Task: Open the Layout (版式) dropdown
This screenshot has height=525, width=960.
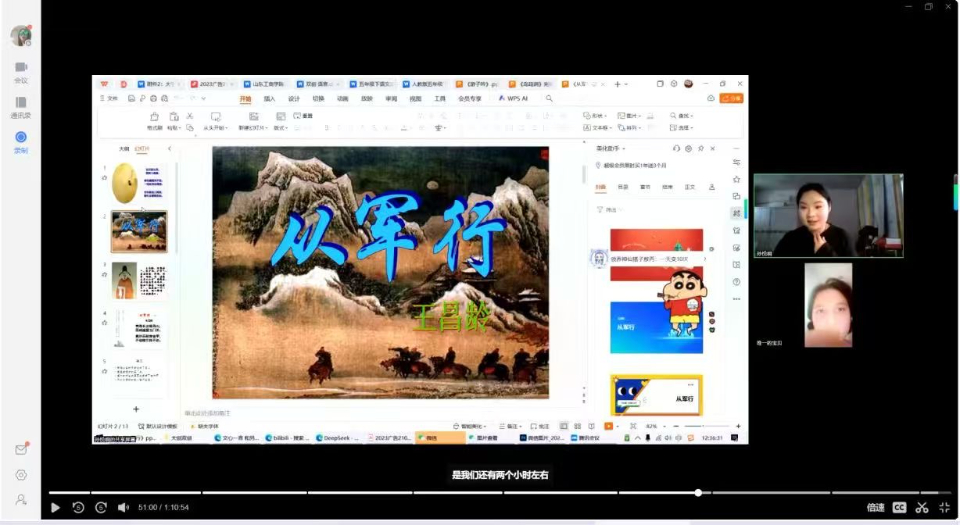Action: pyautogui.click(x=280, y=121)
